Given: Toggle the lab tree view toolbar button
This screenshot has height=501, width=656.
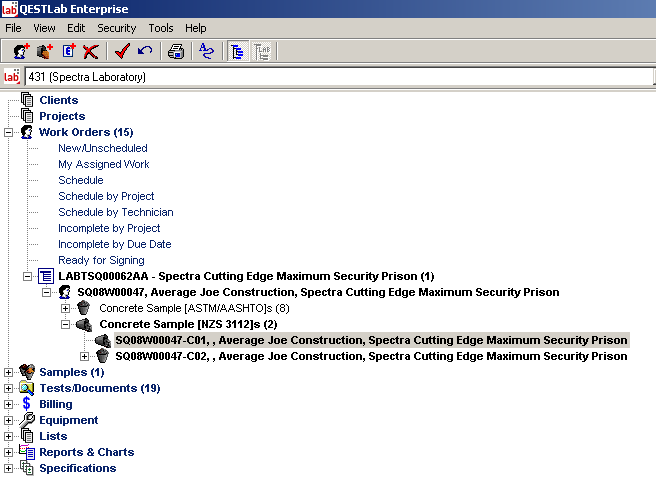Looking at the screenshot, I should pyautogui.click(x=262, y=51).
